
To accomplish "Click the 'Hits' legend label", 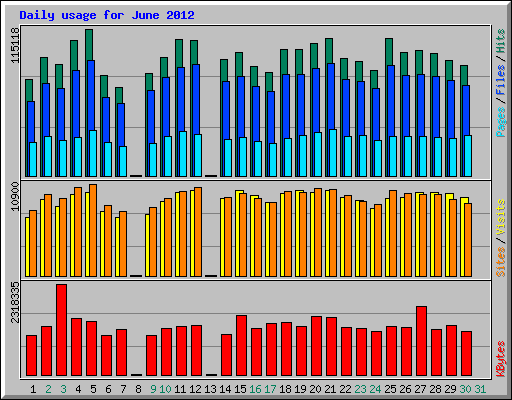I will coord(501,42).
